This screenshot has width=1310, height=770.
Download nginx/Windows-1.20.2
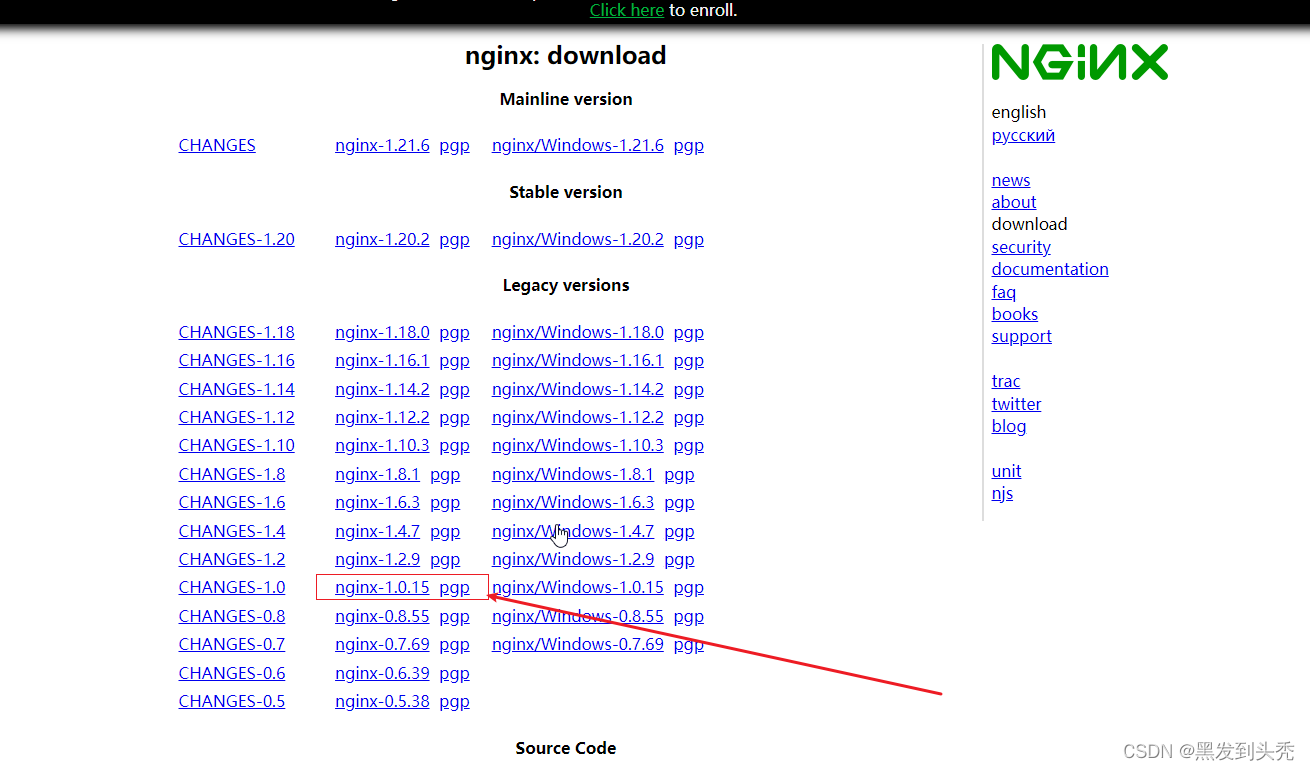[x=578, y=239]
